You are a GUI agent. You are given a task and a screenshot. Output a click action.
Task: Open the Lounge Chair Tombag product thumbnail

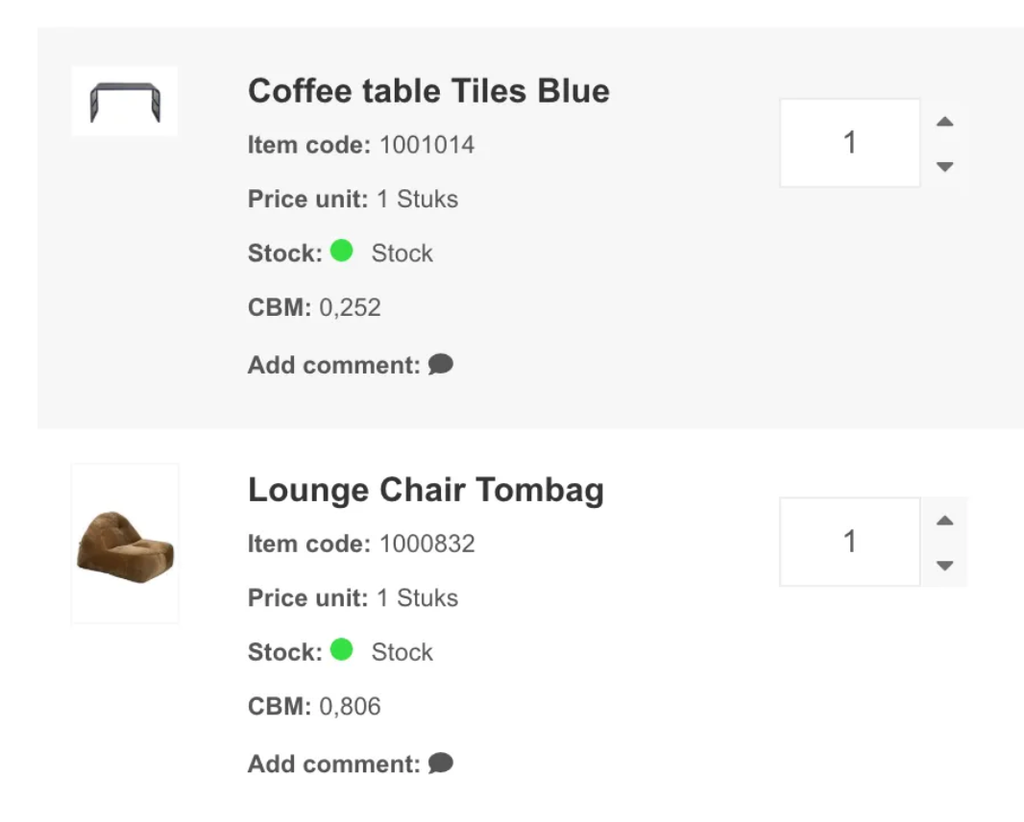(x=125, y=543)
